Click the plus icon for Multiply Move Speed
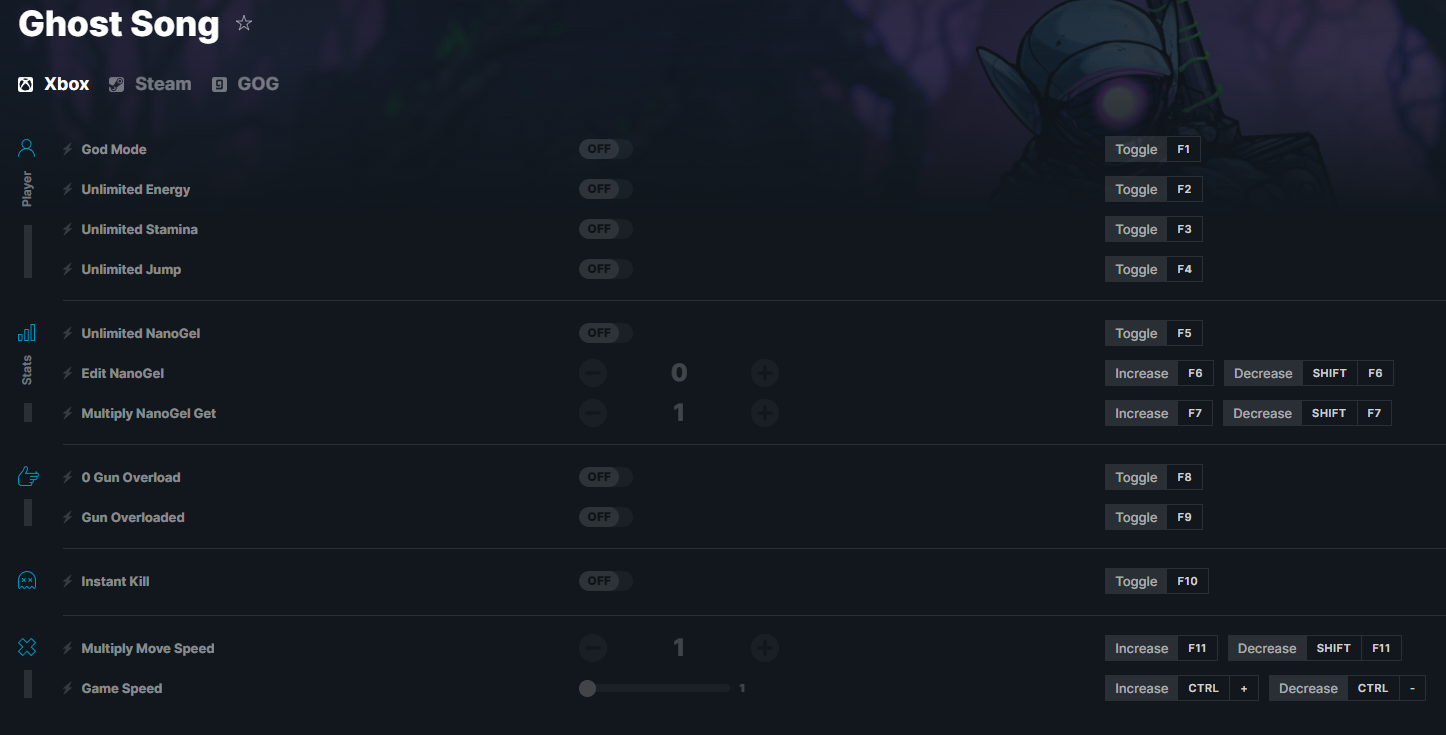 tap(765, 648)
